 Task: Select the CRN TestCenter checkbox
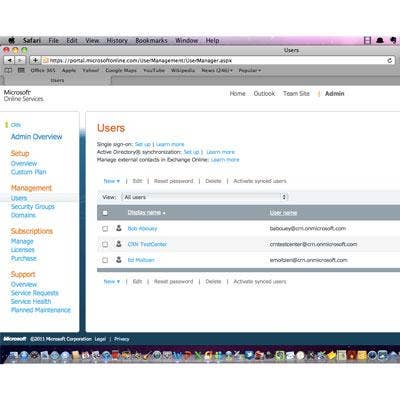tap(105, 244)
